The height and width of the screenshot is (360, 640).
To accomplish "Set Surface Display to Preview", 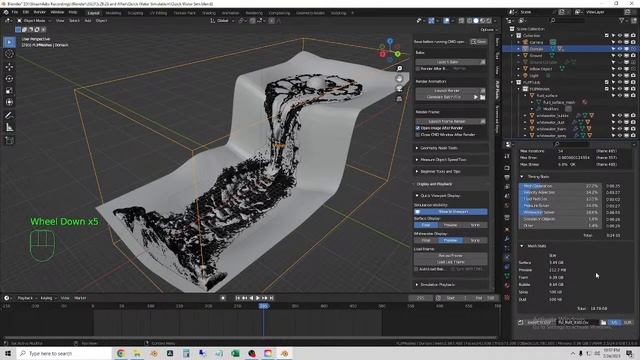I will 450,225.
